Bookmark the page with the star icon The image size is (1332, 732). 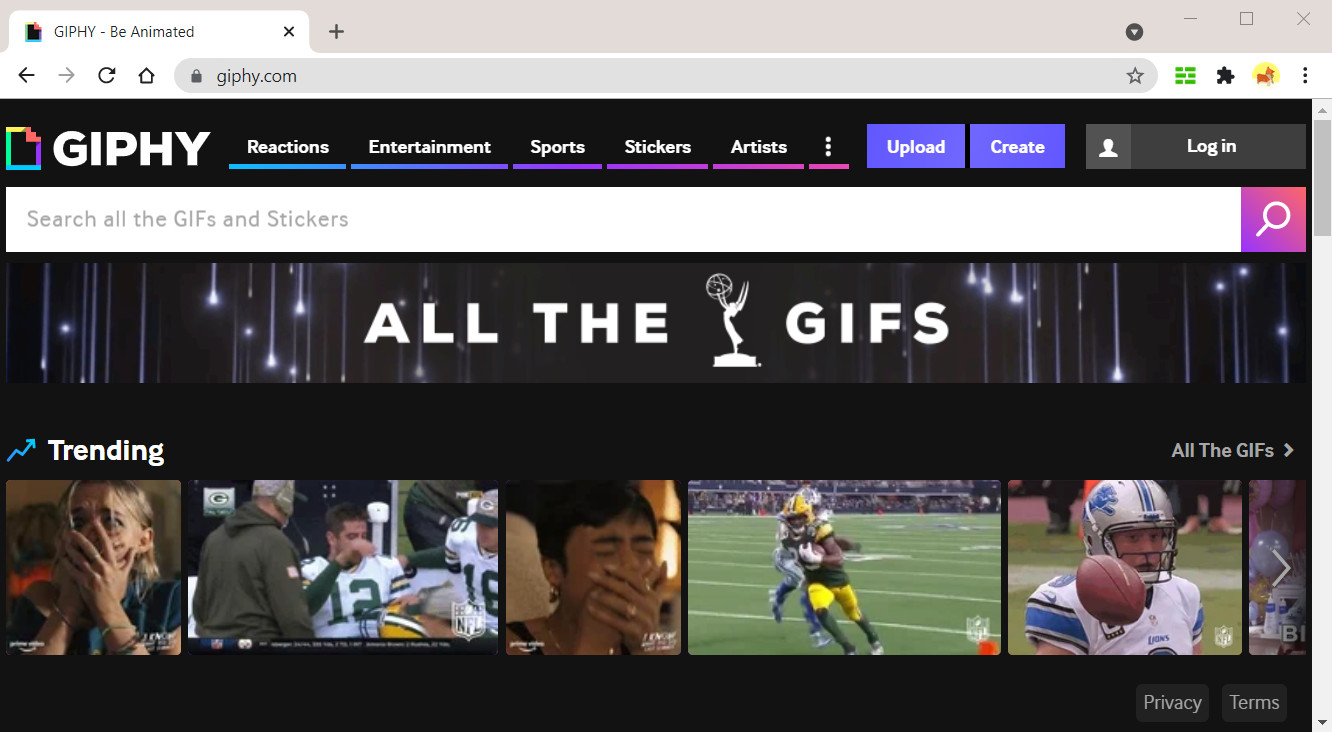pyautogui.click(x=1135, y=75)
